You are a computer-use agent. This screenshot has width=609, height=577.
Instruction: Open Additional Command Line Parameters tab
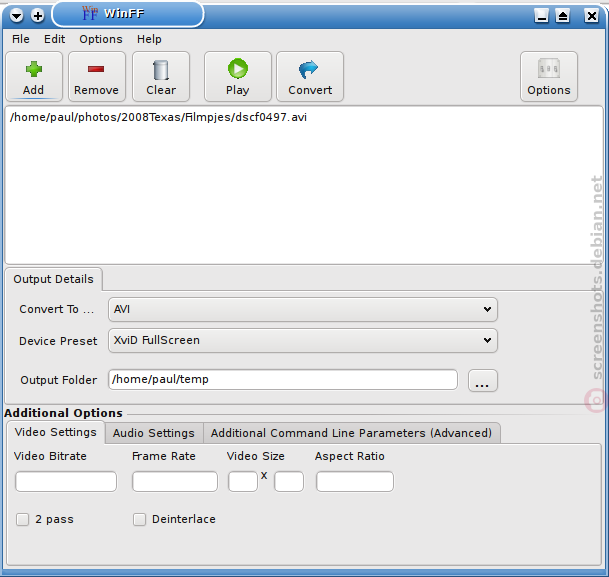(351, 433)
